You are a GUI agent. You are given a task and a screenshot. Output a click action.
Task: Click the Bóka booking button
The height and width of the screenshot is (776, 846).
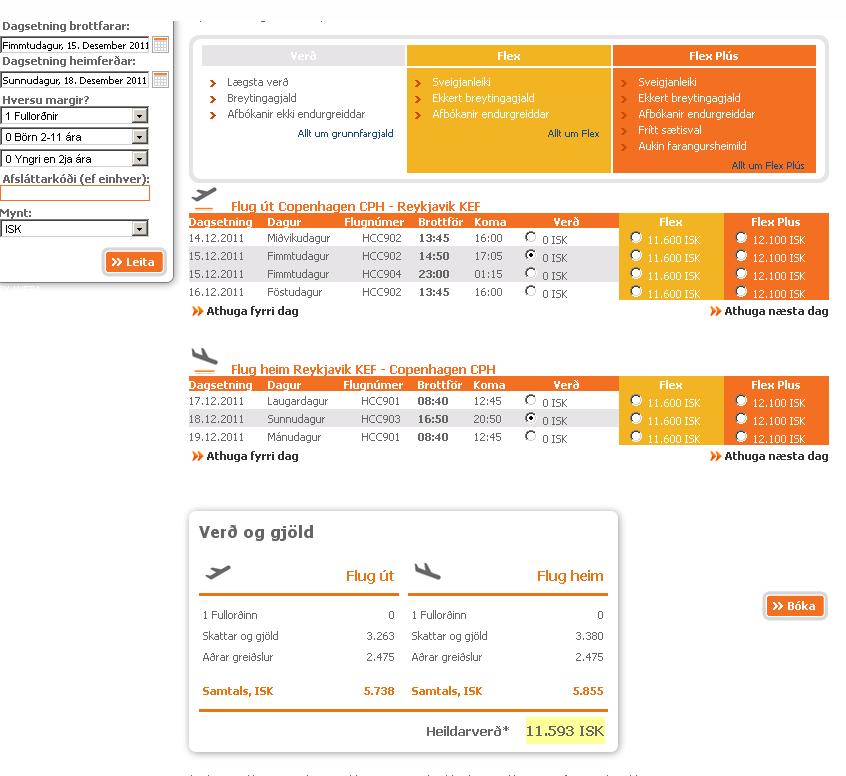(795, 606)
